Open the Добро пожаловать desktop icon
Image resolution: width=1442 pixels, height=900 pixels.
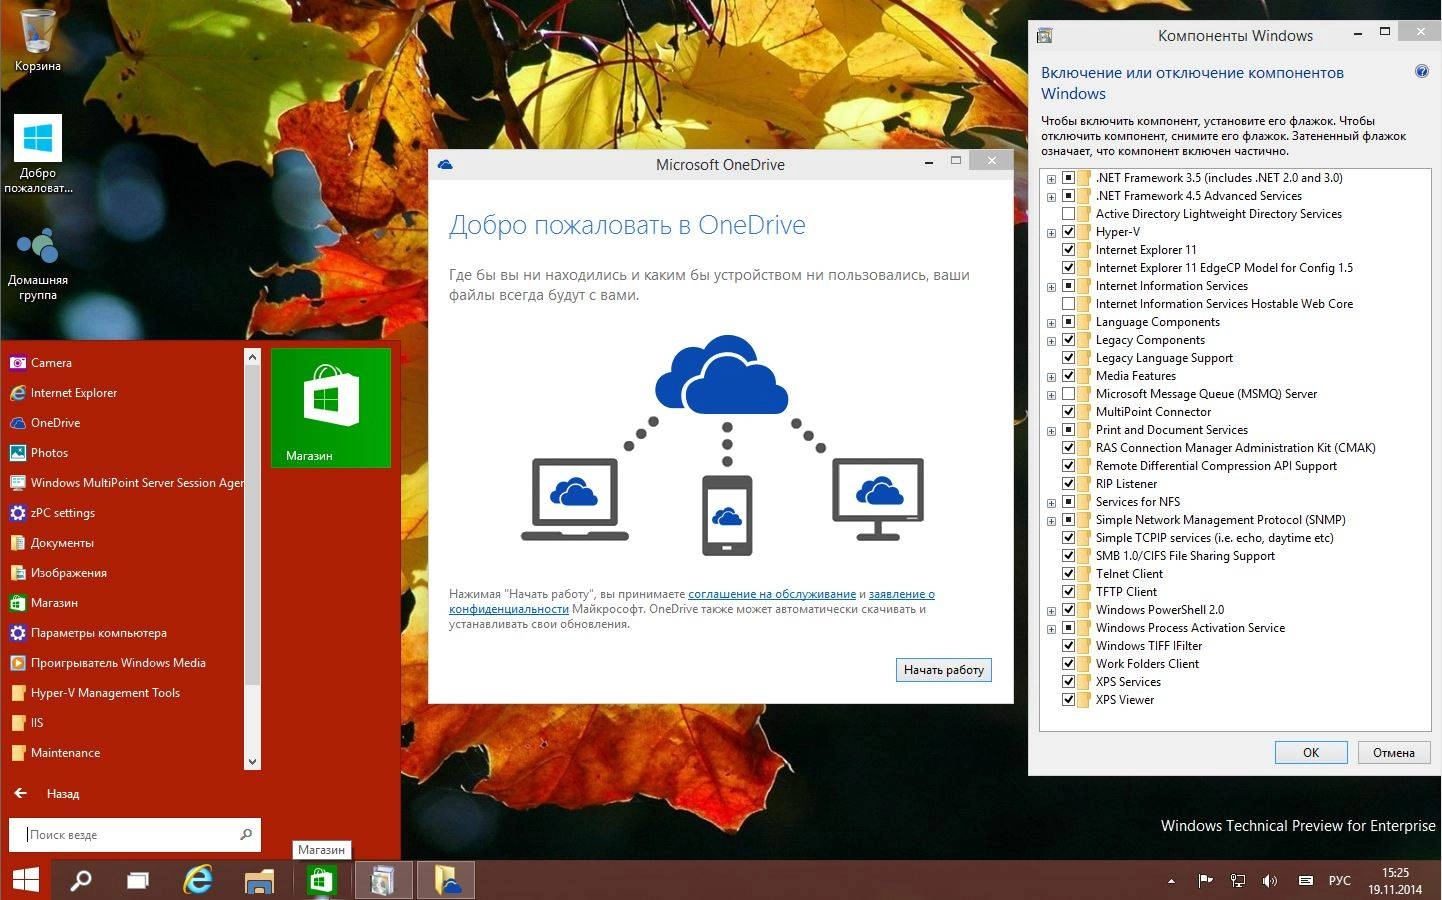(x=38, y=154)
